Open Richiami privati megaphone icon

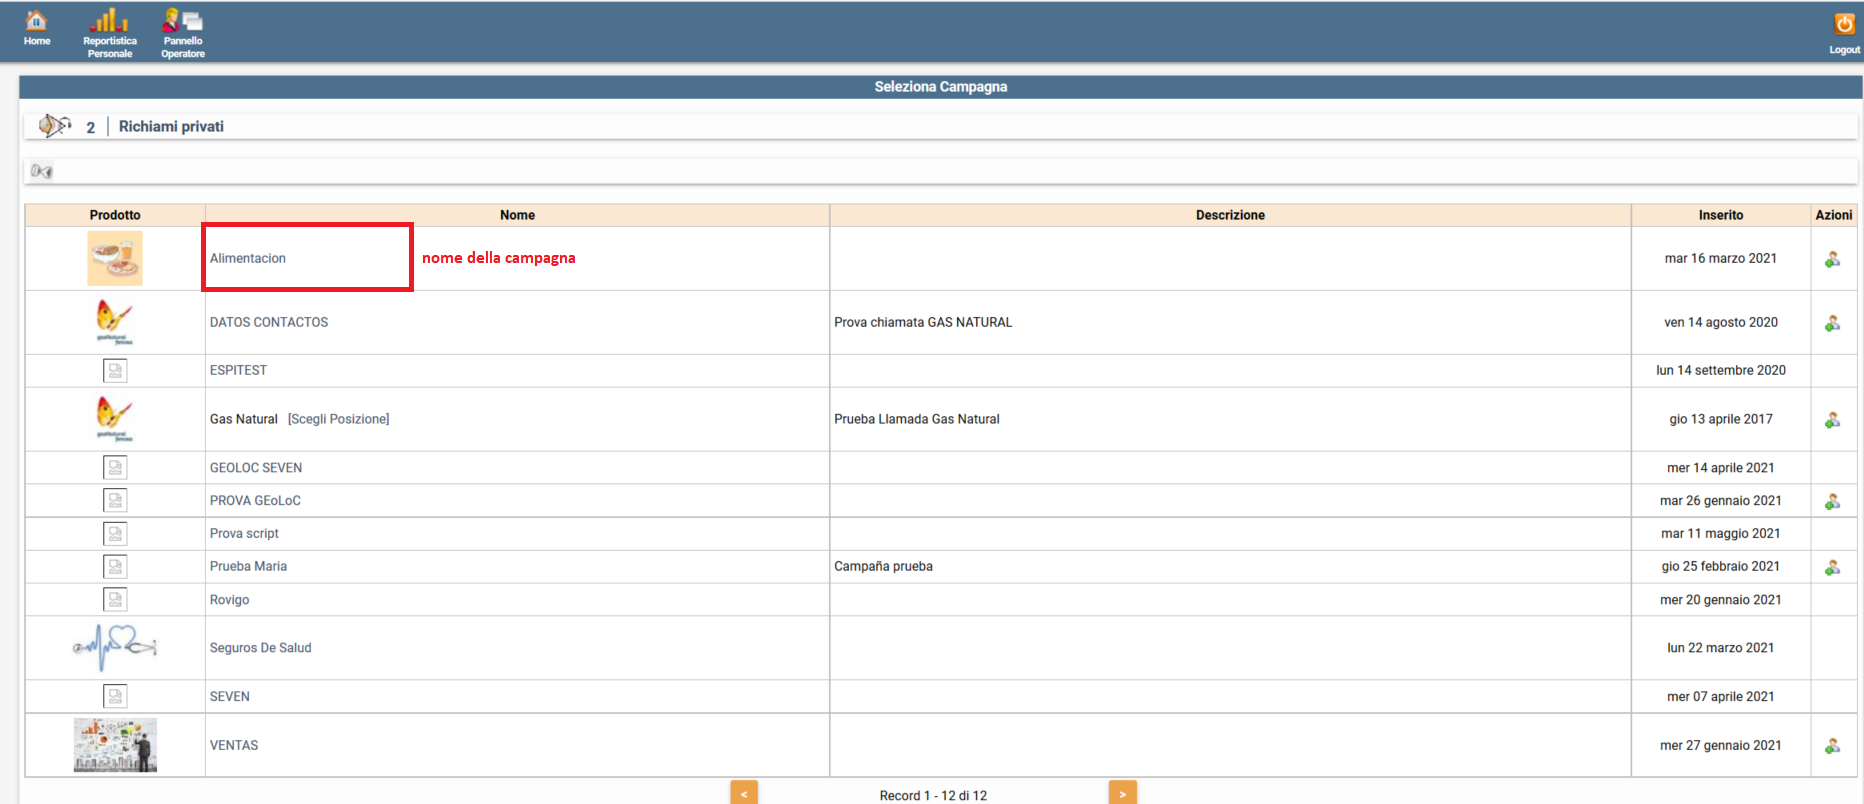click(54, 126)
